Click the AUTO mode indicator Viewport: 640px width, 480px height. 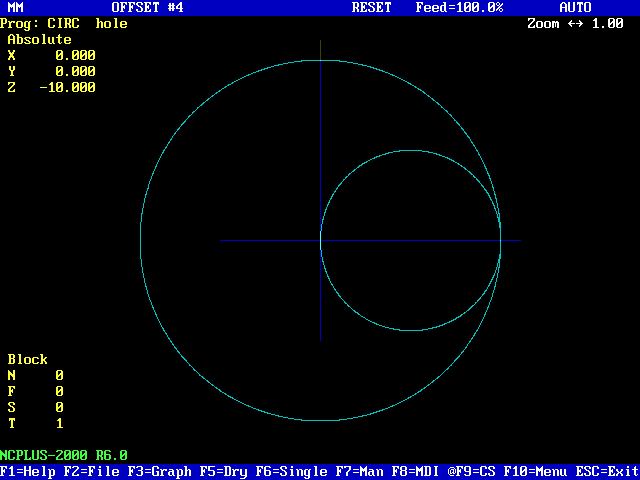pyautogui.click(x=576, y=7)
